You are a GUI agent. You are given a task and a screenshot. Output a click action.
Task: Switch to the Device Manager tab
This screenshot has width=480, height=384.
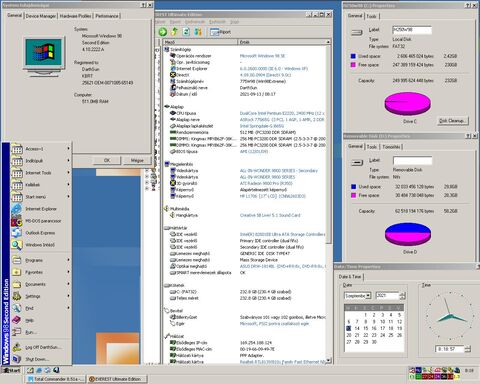(x=41, y=16)
